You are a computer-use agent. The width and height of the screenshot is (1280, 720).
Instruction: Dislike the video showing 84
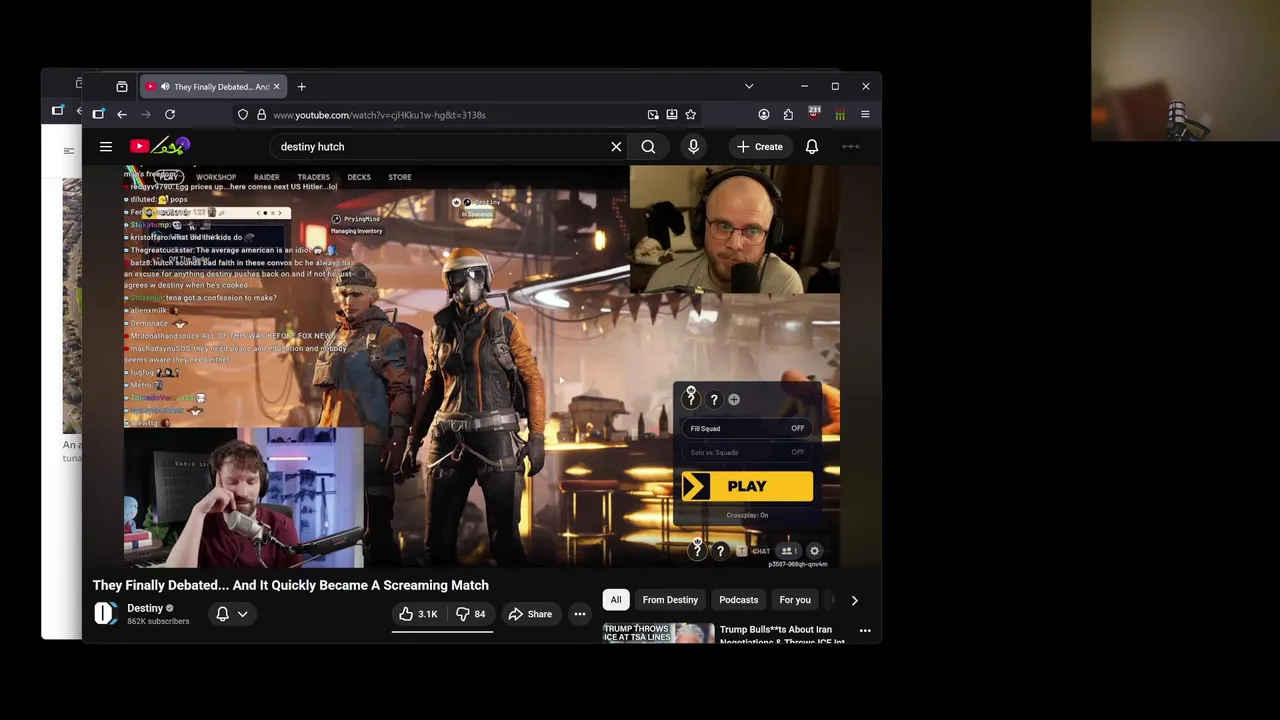[471, 614]
